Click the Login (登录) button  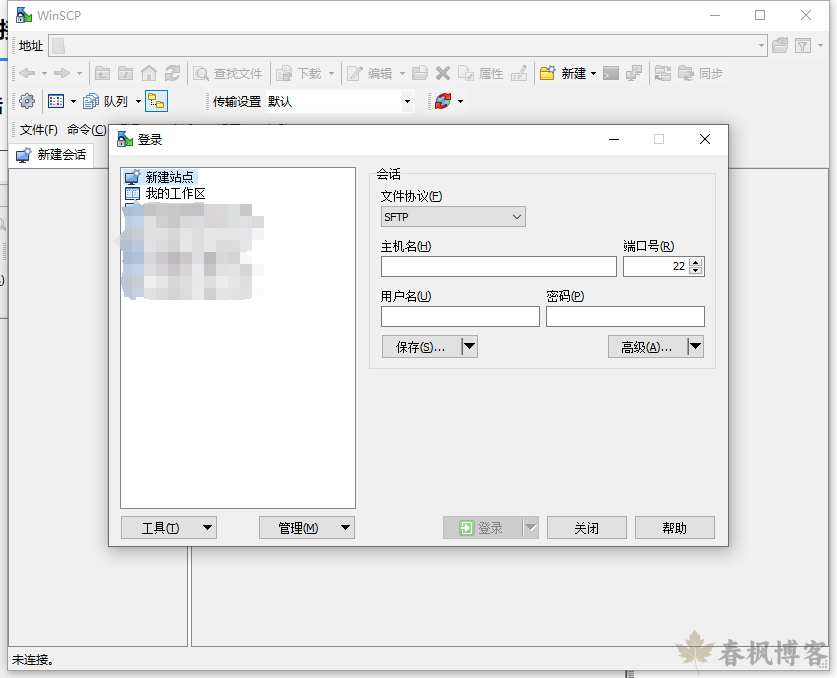click(x=483, y=527)
